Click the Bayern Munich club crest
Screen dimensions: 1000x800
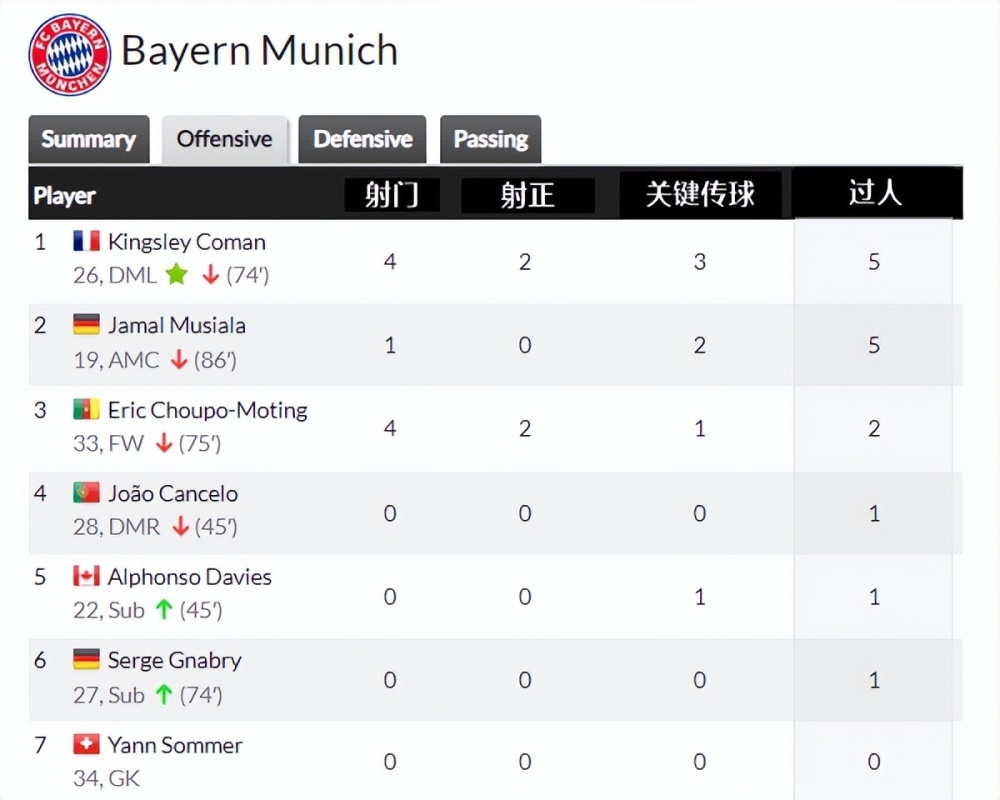70,54
